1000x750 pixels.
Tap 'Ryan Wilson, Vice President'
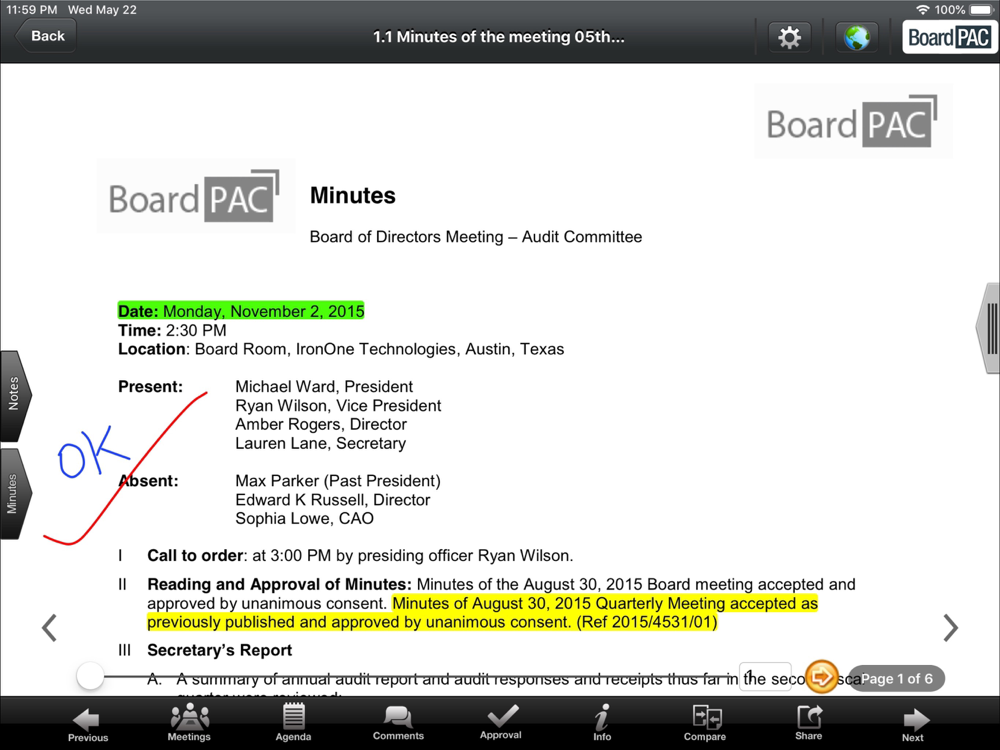(x=338, y=406)
